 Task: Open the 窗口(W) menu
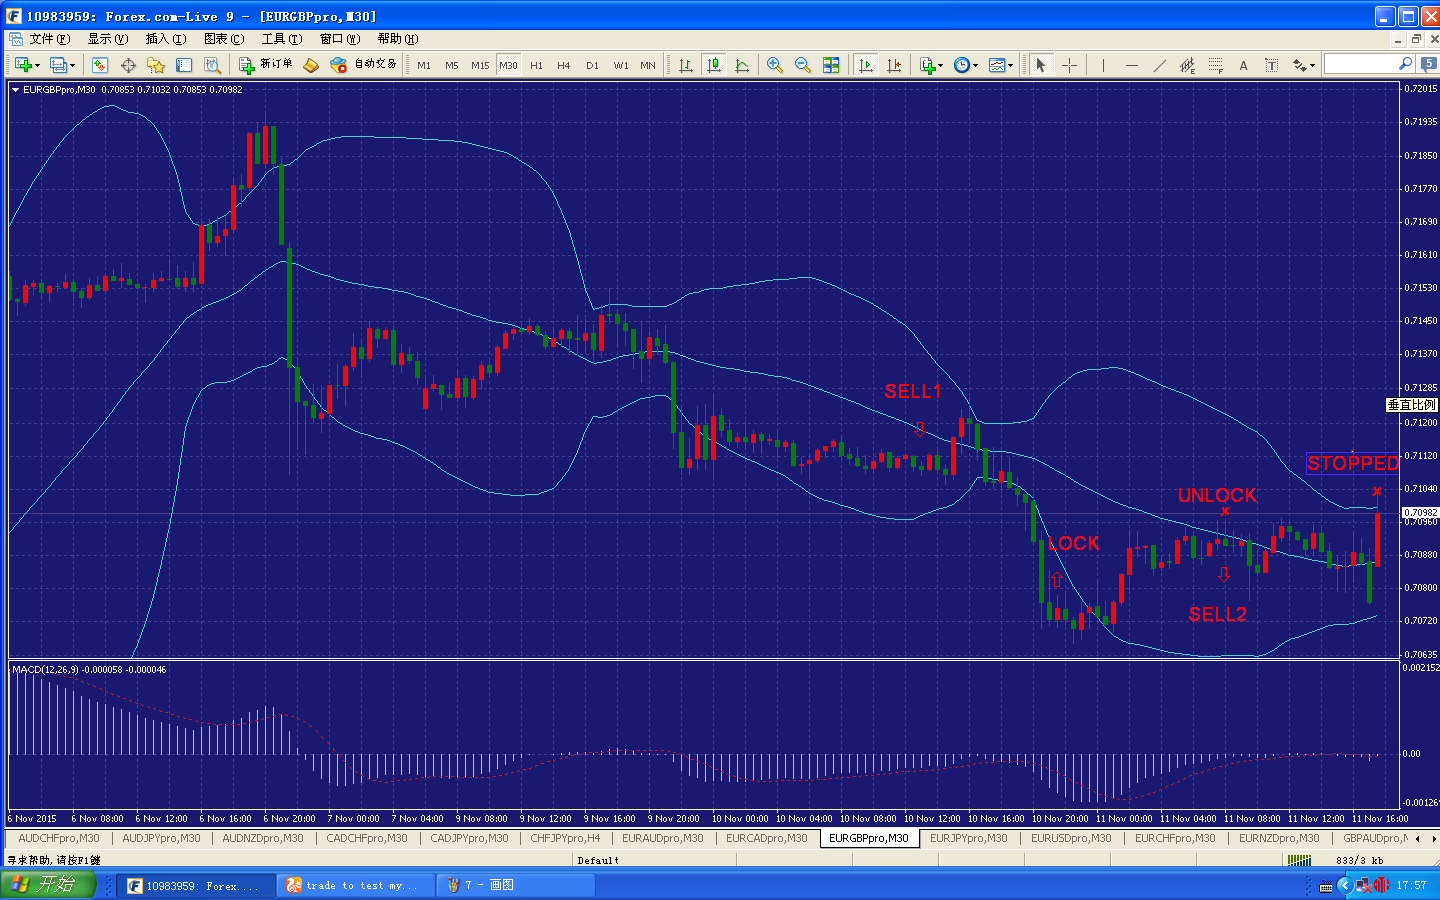[340, 39]
